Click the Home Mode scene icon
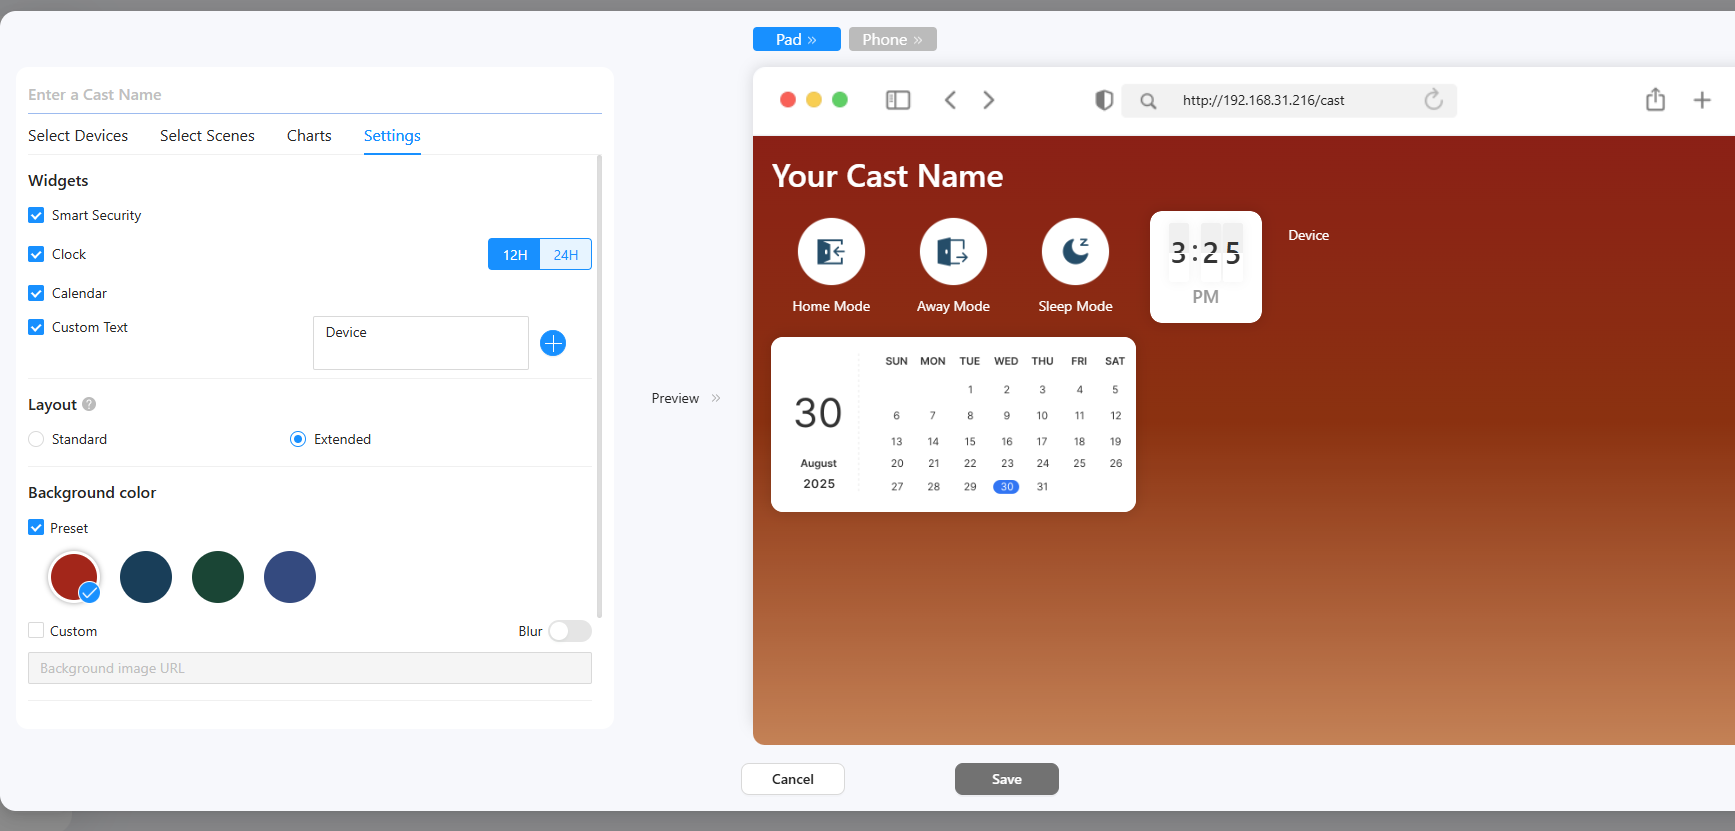The height and width of the screenshot is (831, 1735). point(831,251)
